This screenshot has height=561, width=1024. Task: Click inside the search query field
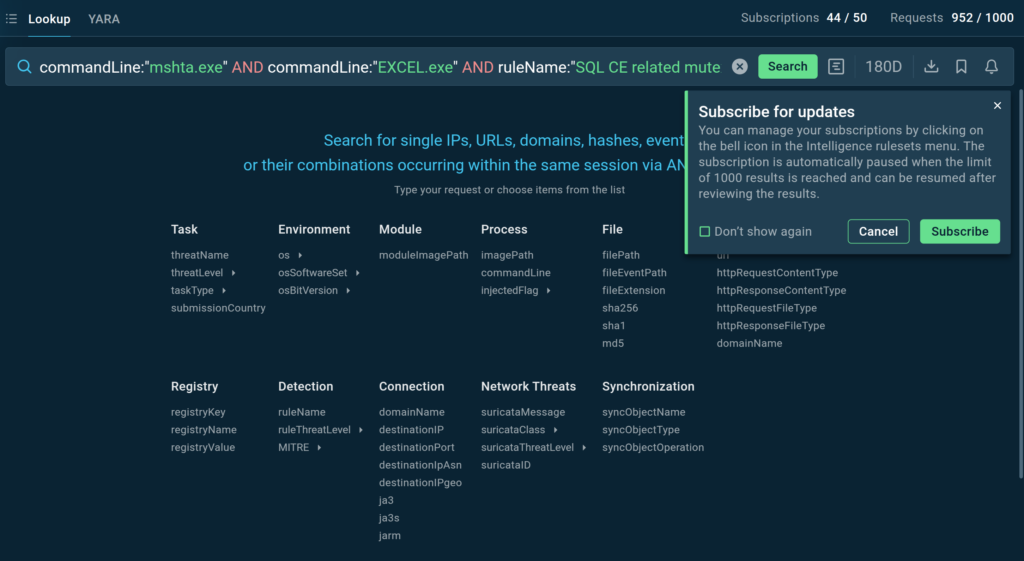pyautogui.click(x=380, y=67)
